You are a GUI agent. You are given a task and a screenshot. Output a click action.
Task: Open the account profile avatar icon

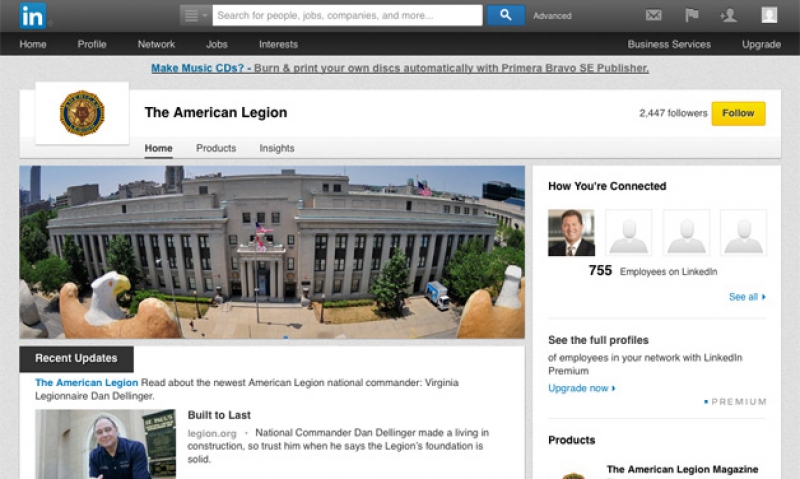[769, 15]
